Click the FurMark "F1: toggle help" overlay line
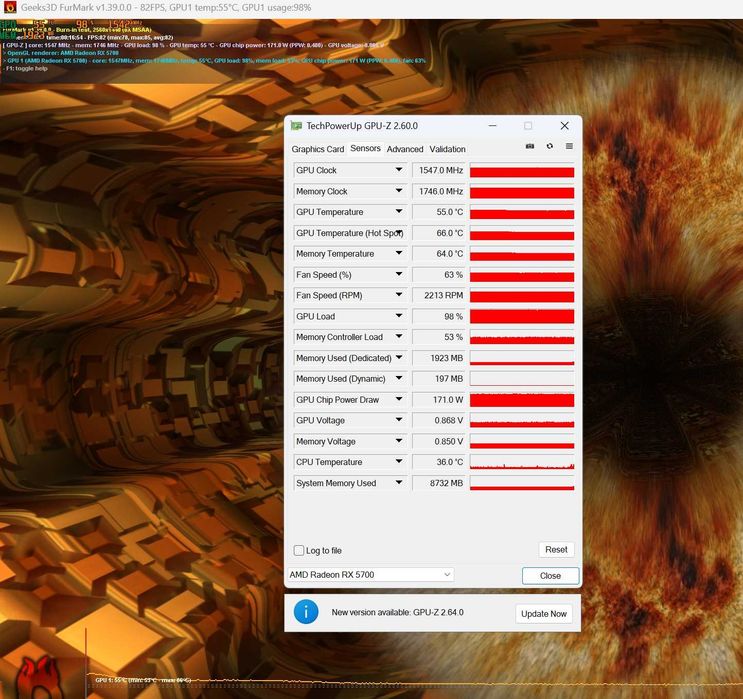This screenshot has height=699, width=743. [26, 68]
